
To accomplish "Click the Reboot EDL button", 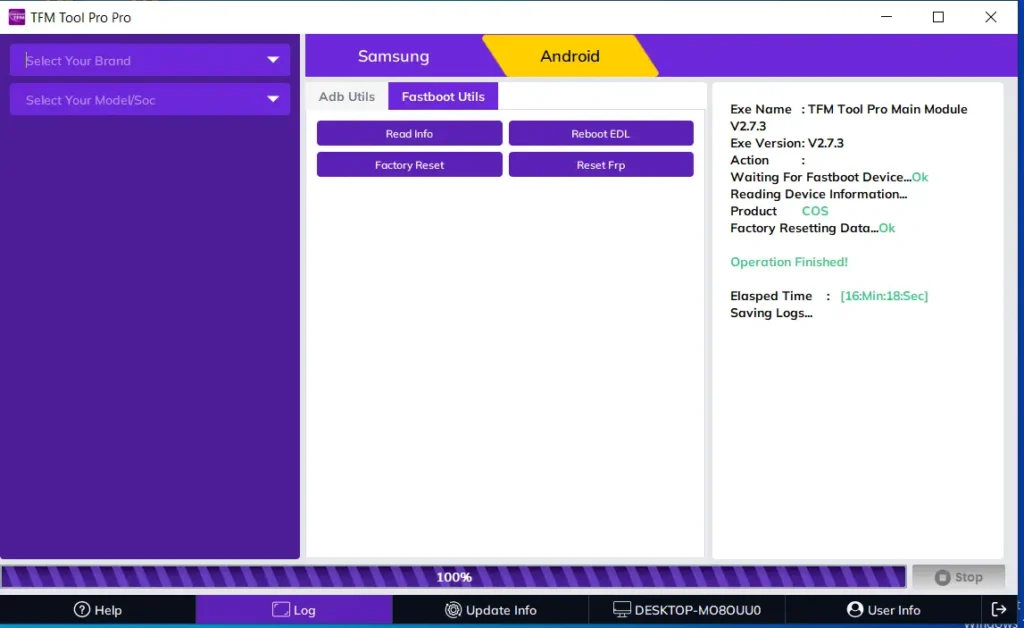I will coord(601,133).
